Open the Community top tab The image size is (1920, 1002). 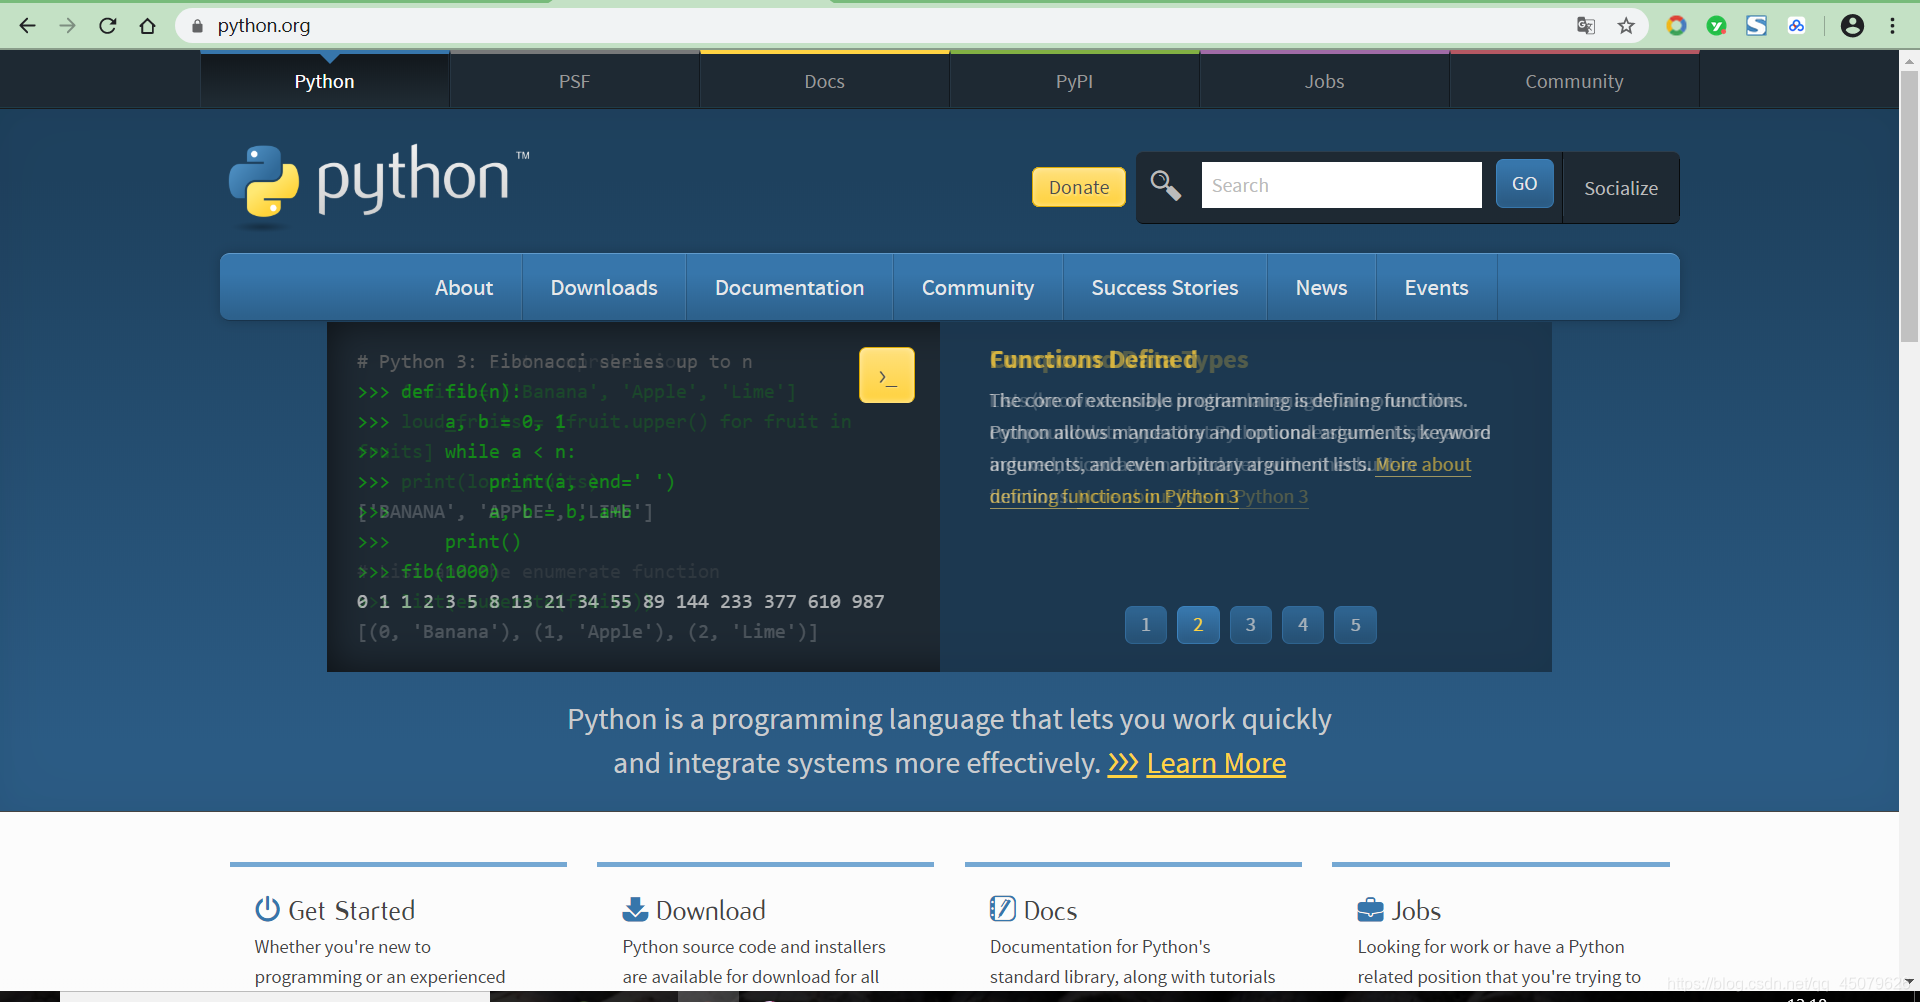[1575, 81]
